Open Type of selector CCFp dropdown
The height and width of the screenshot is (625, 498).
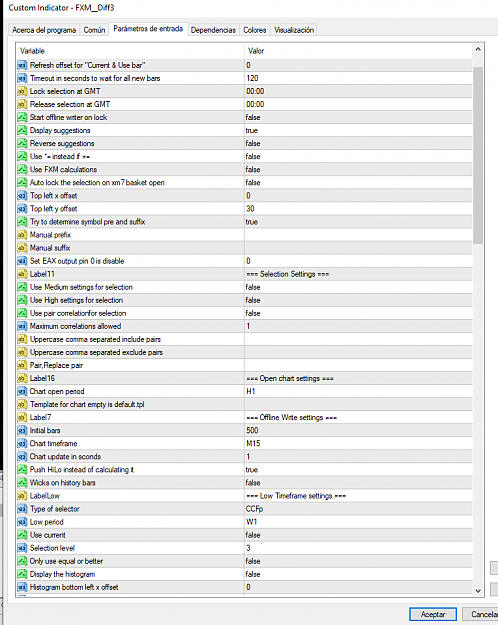tap(358, 509)
